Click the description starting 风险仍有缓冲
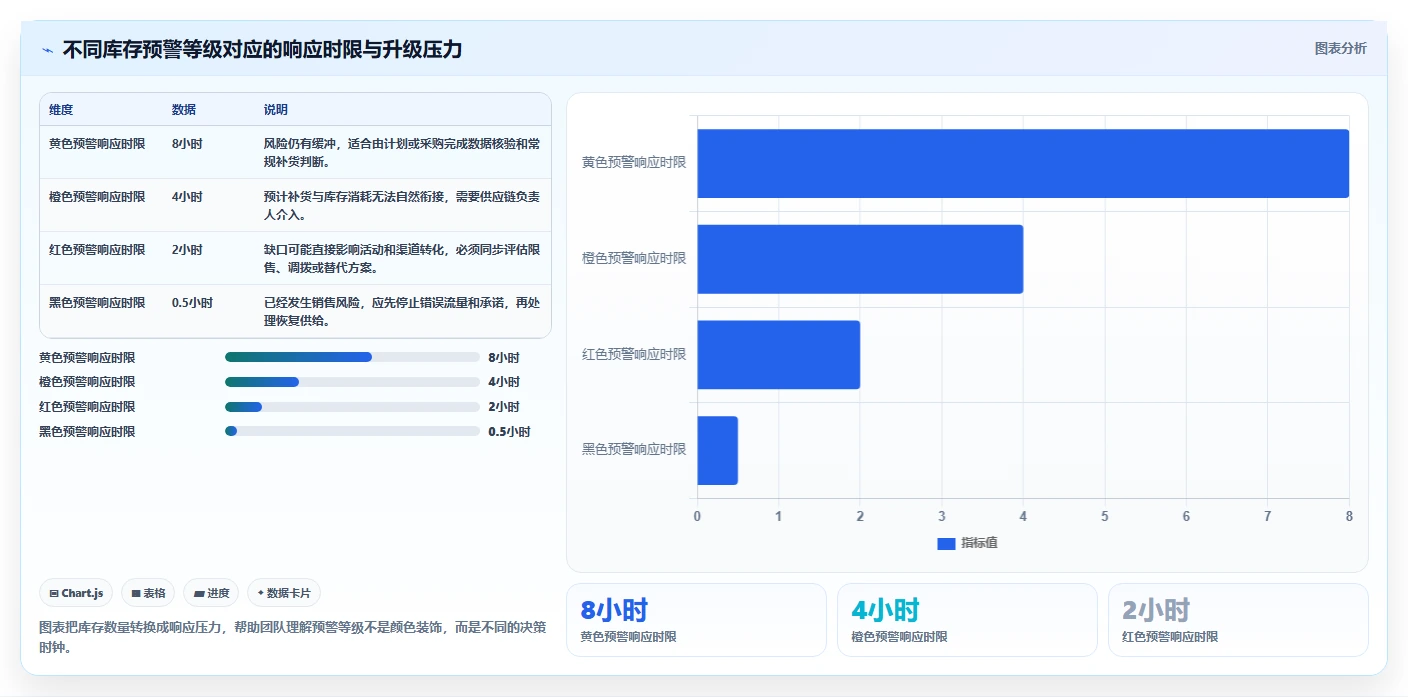 tap(402, 153)
